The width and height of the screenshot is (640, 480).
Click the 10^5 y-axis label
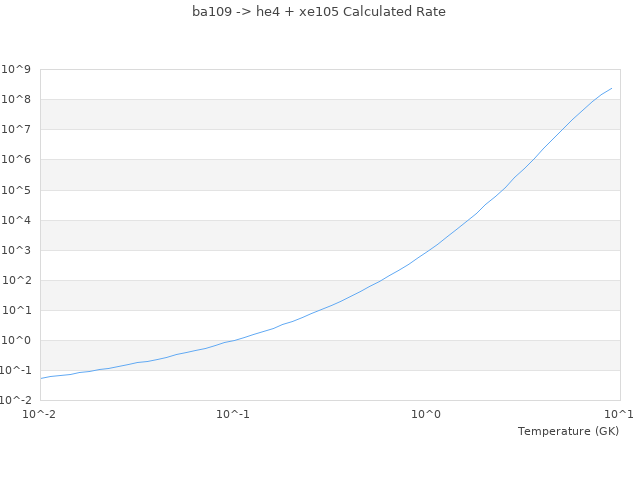[17, 190]
